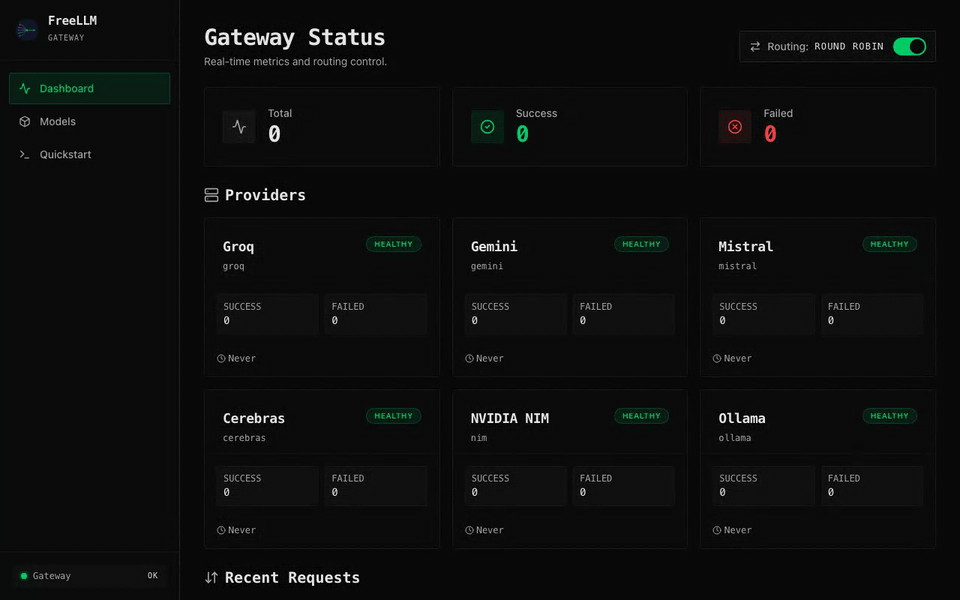
Task: Click the green status dot beside Gateway
Action: click(x=23, y=575)
